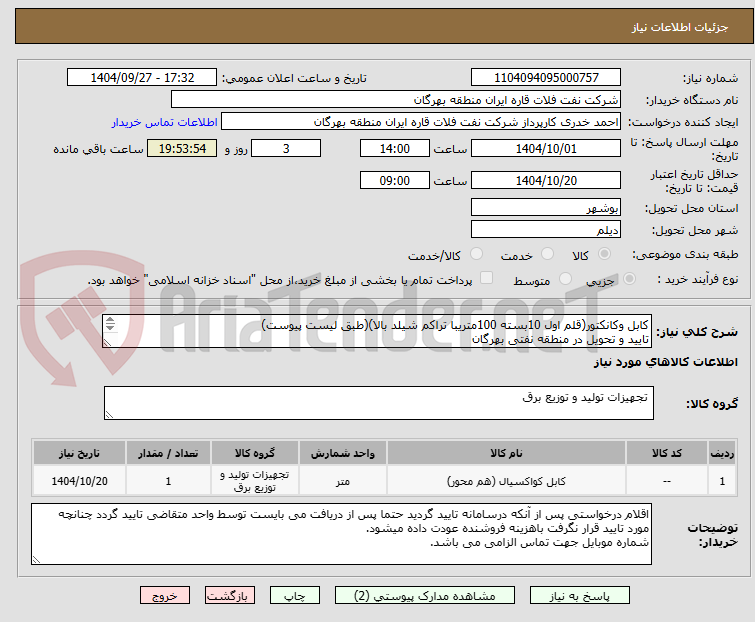
Task: Click the شرح کلی نیاز description textarea
Action: coord(377,331)
